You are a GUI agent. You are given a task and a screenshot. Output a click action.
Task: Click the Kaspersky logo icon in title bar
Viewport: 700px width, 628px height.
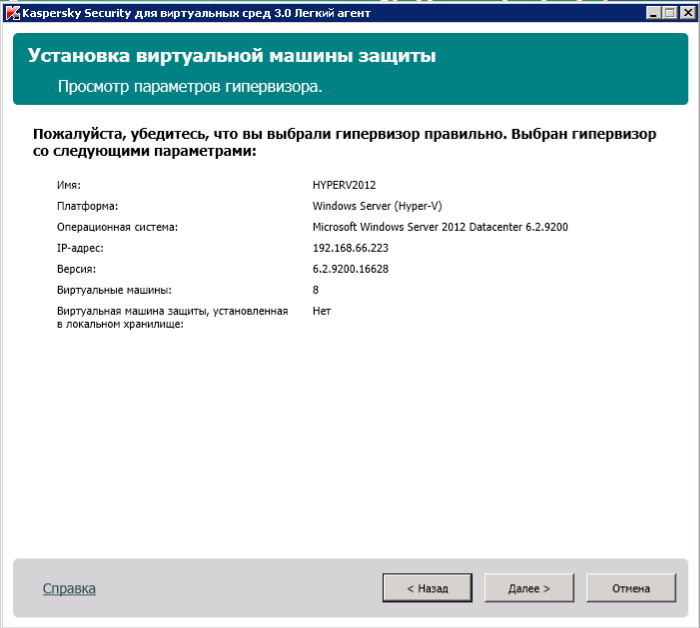click(13, 13)
